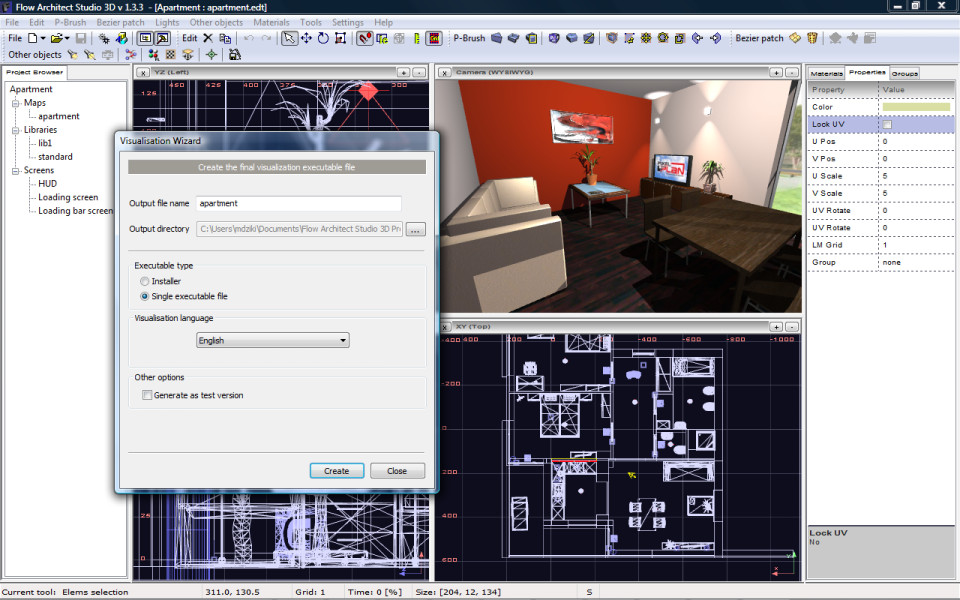Select 'lib1' in the Libraries tree
960x600 pixels.
point(45,143)
